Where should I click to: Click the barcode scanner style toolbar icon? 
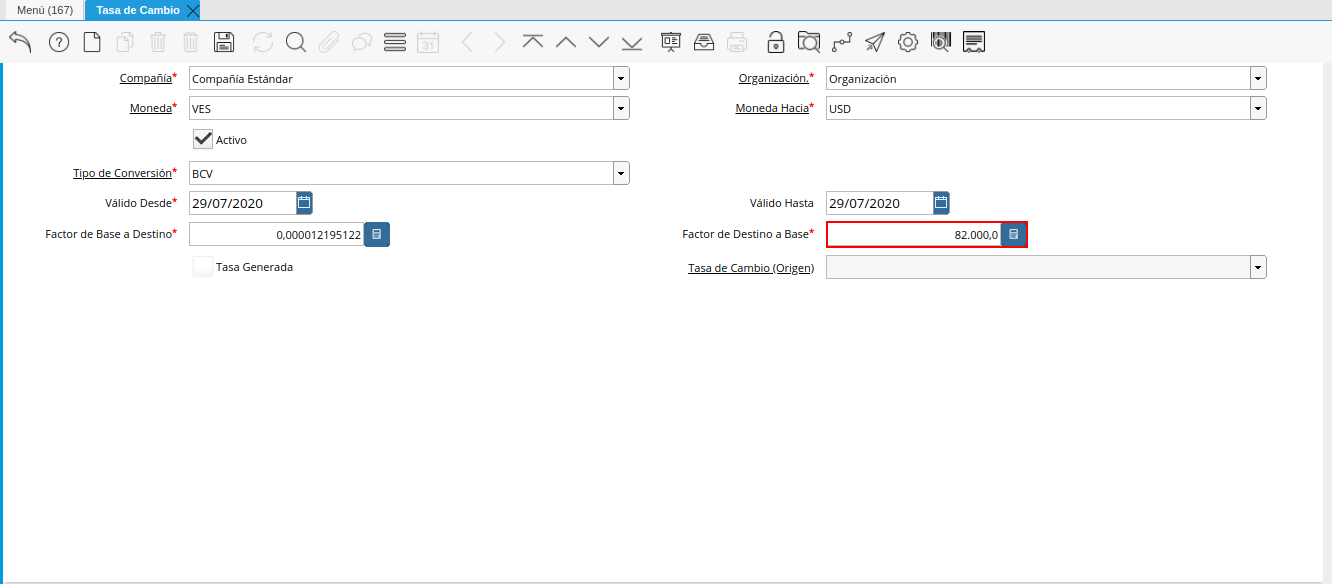click(x=941, y=42)
